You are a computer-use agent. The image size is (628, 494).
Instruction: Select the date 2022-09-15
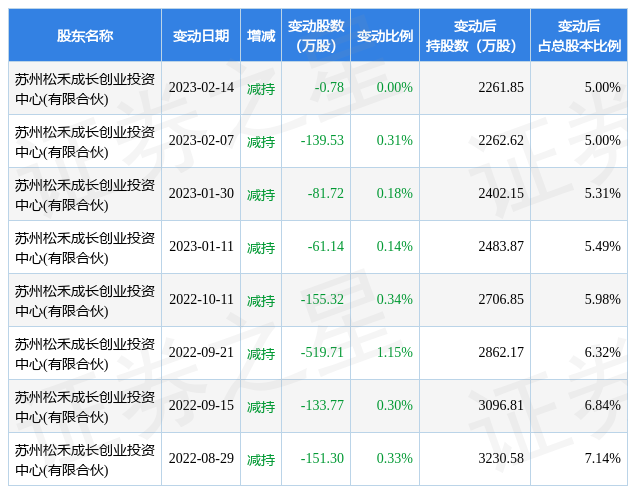click(201, 405)
